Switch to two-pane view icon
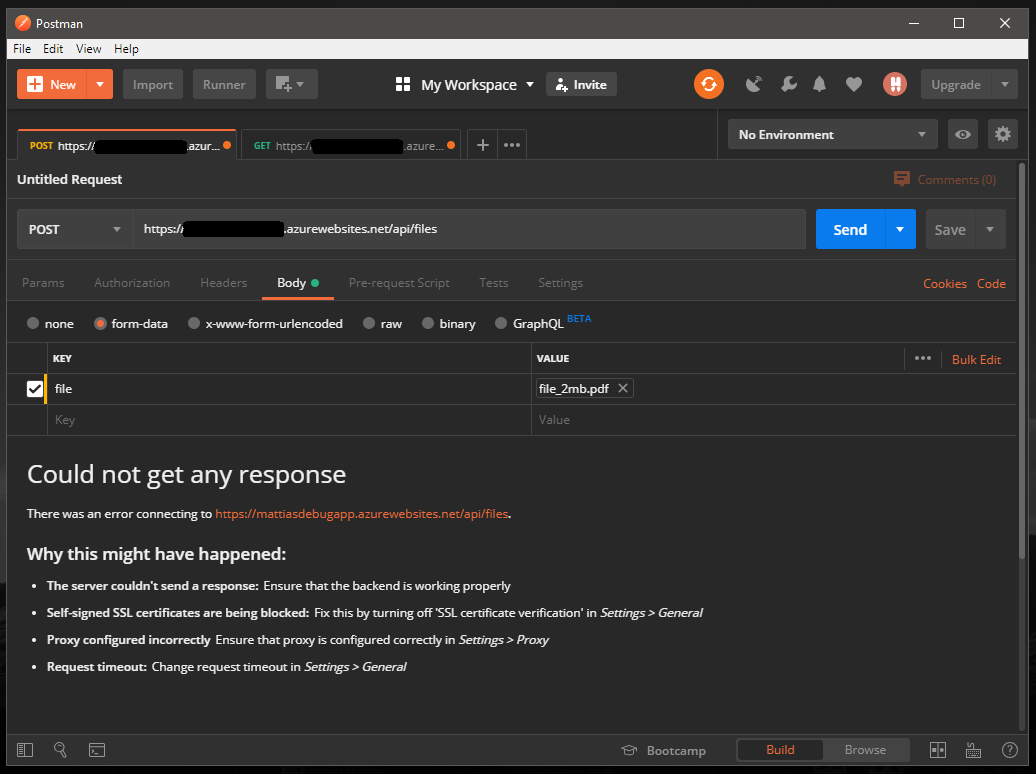 (x=938, y=750)
